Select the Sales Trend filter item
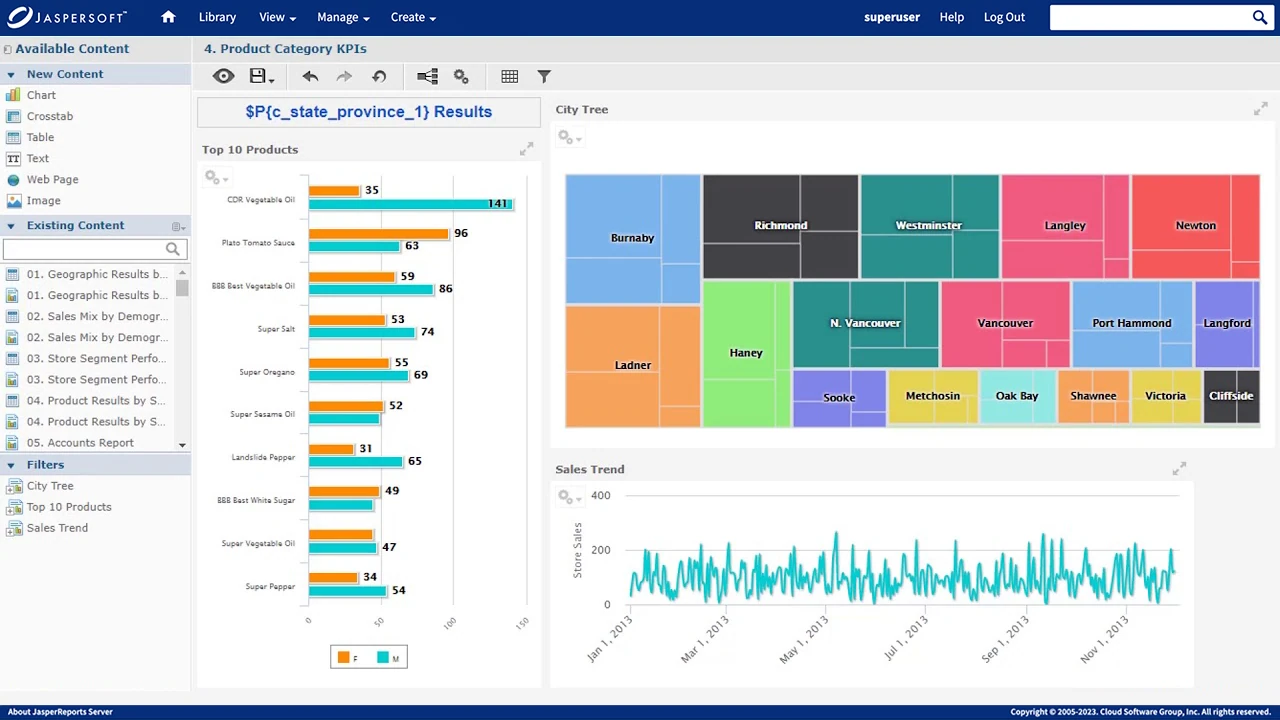This screenshot has width=1280, height=720. (x=57, y=528)
